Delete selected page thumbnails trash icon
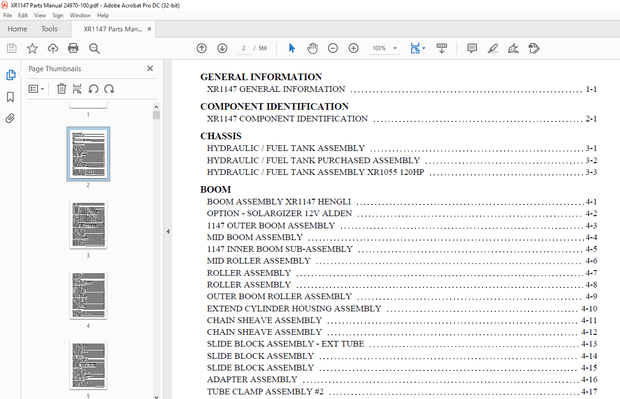Screen dimensions: 620x399 [61, 89]
